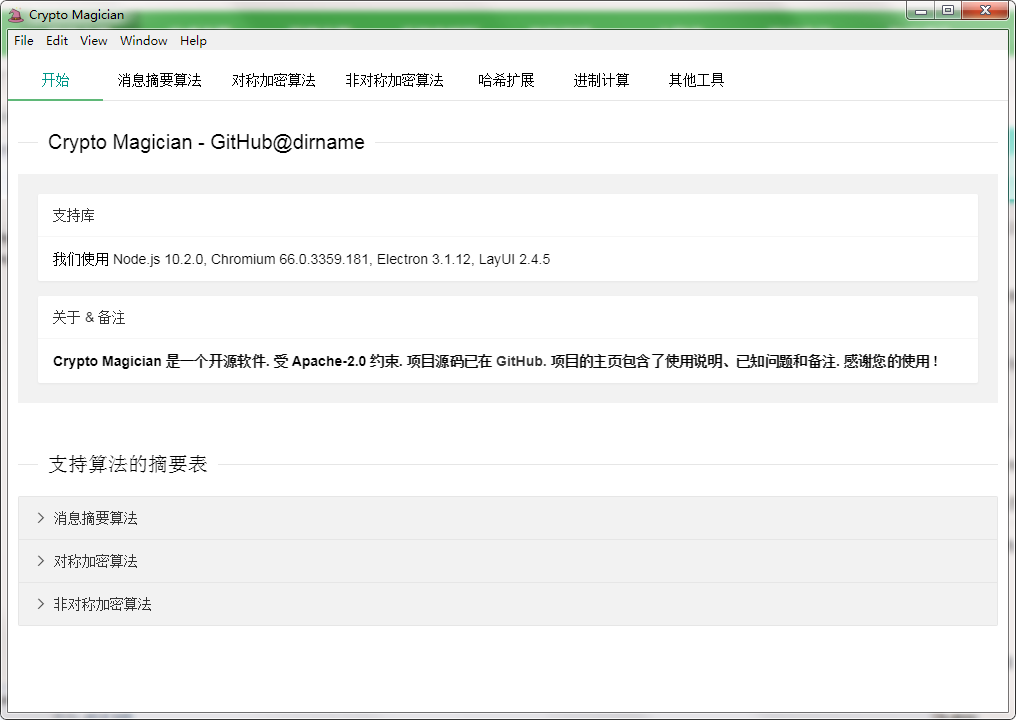Open the 其他工具 tab

696,80
